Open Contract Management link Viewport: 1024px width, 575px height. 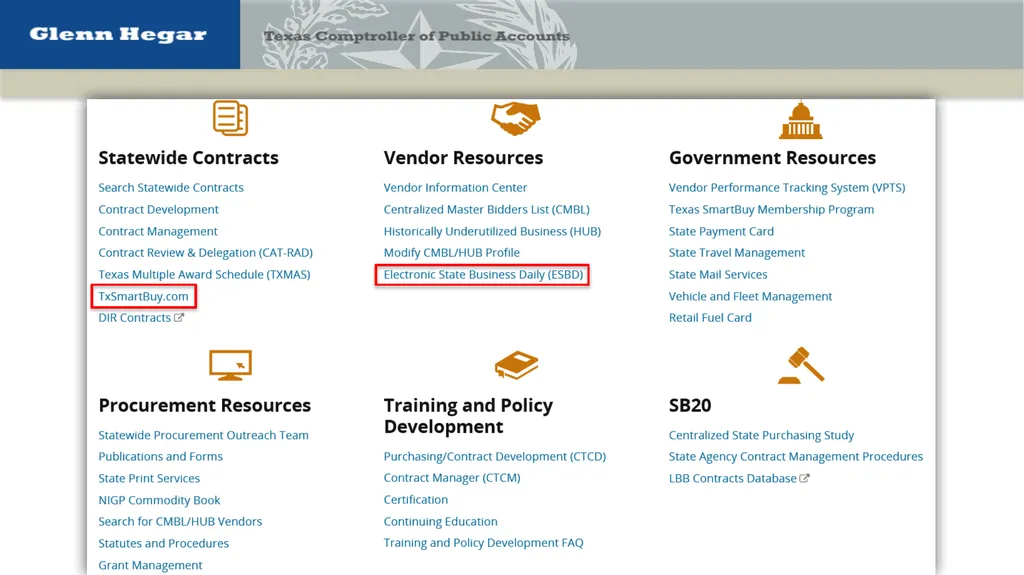[x=158, y=231]
